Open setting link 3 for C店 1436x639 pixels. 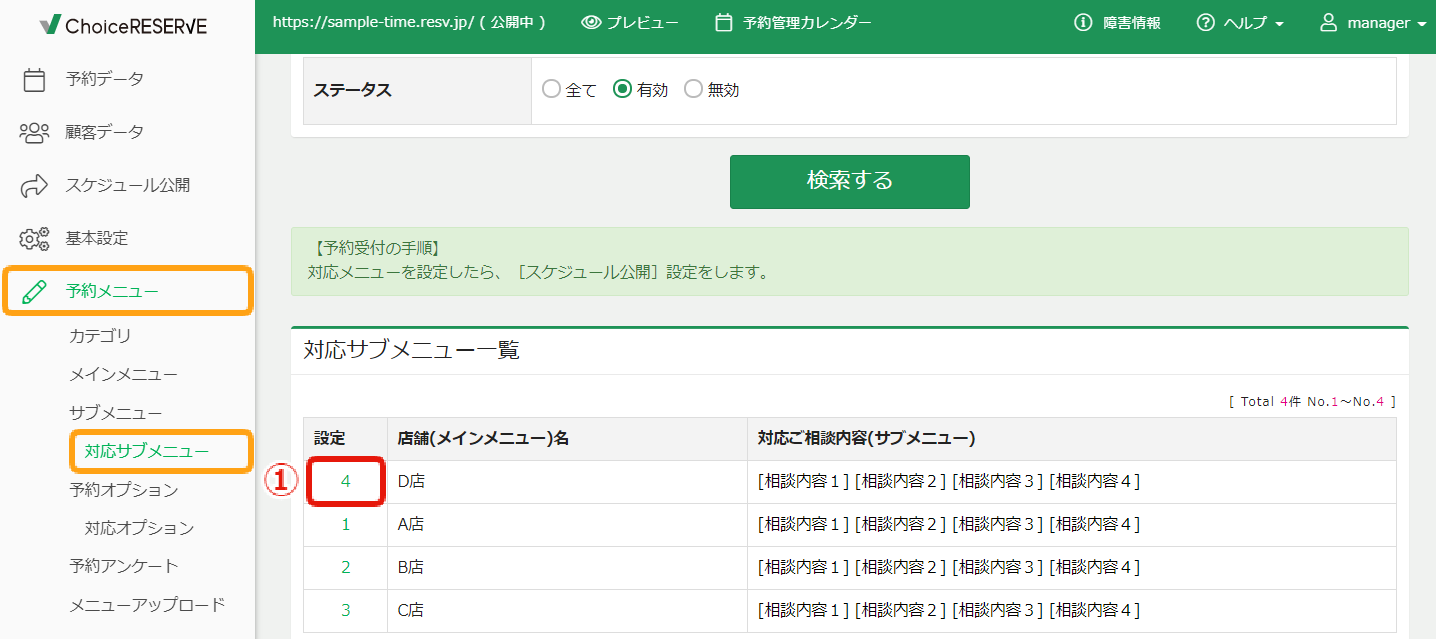point(346,610)
